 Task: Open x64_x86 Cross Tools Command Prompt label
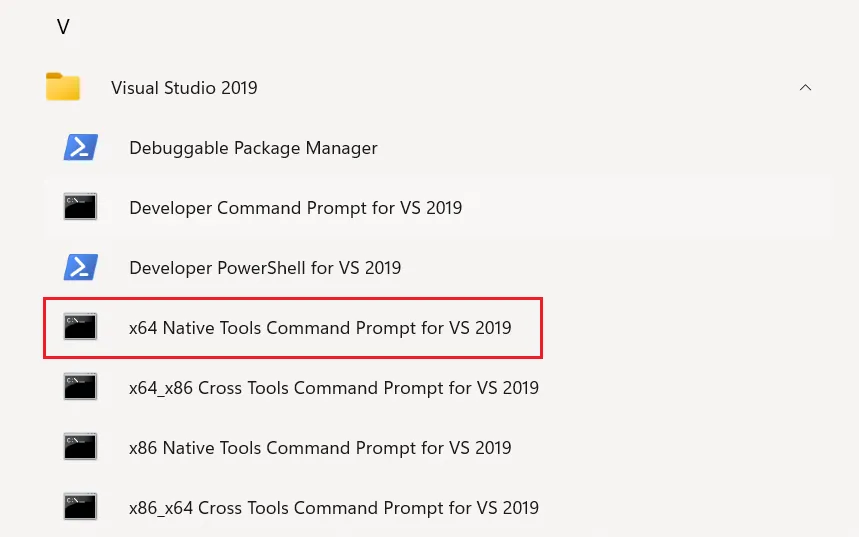tap(334, 388)
